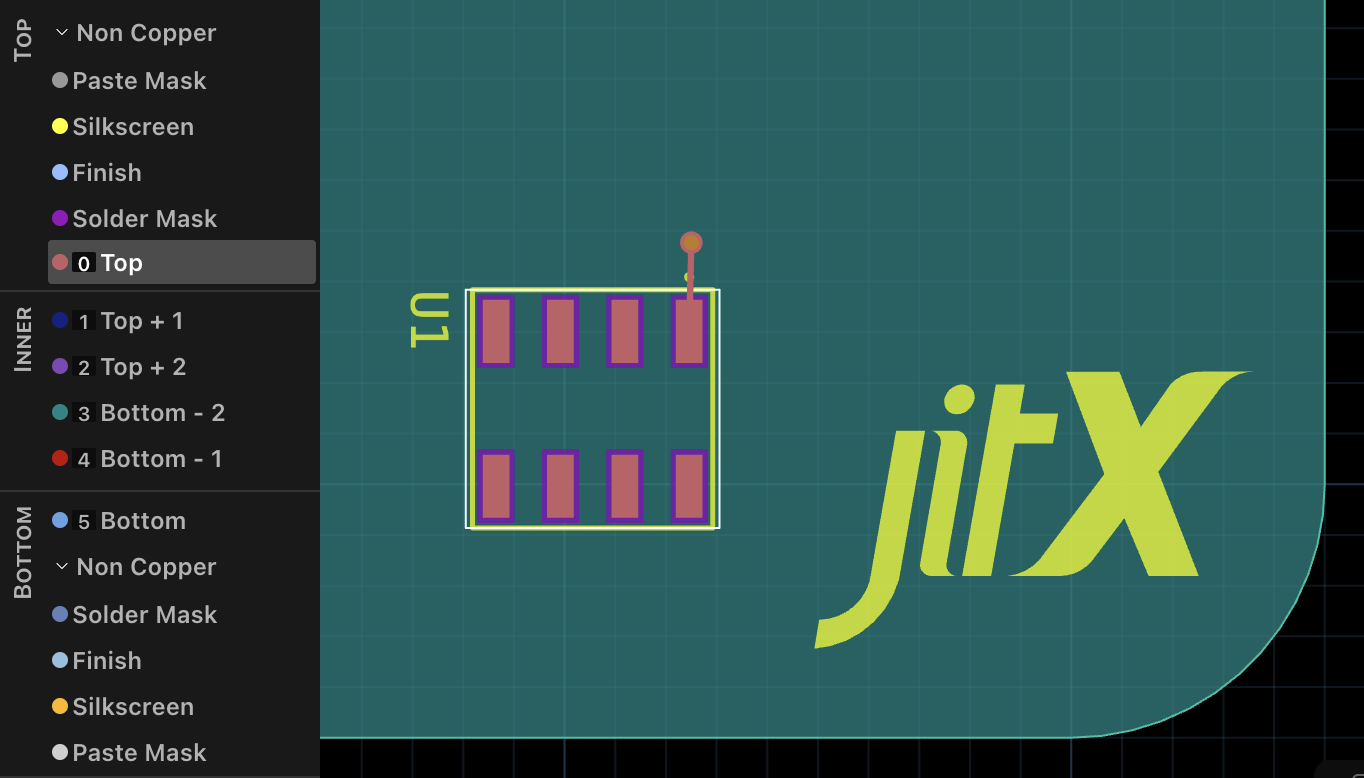Select the U1 component footprint on canvas
The height and width of the screenshot is (778, 1364).
[592, 405]
